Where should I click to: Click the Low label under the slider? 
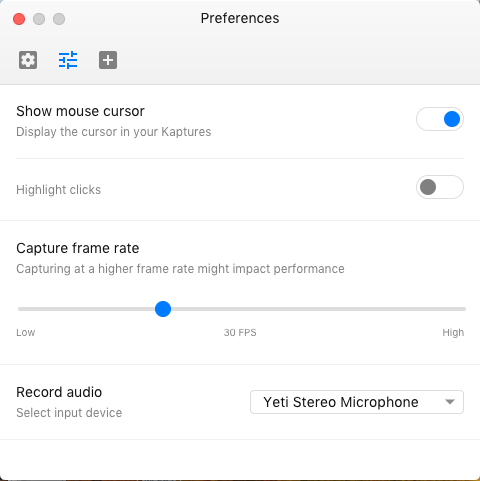tap(26, 332)
